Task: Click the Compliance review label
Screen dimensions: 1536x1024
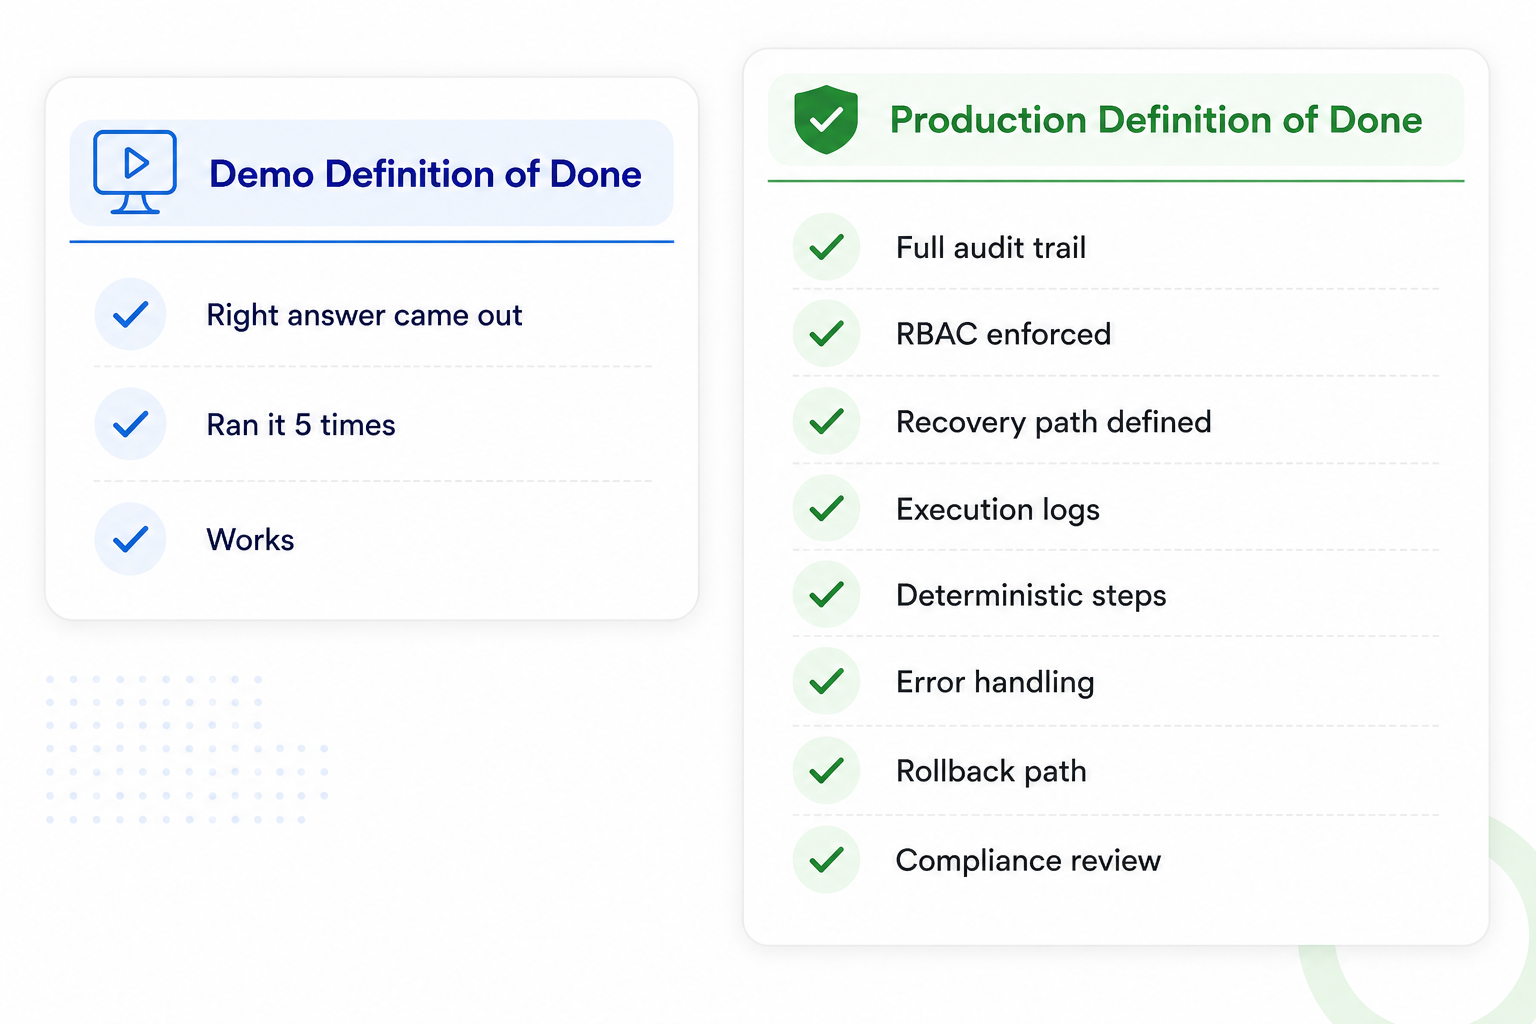Action: (x=1028, y=860)
